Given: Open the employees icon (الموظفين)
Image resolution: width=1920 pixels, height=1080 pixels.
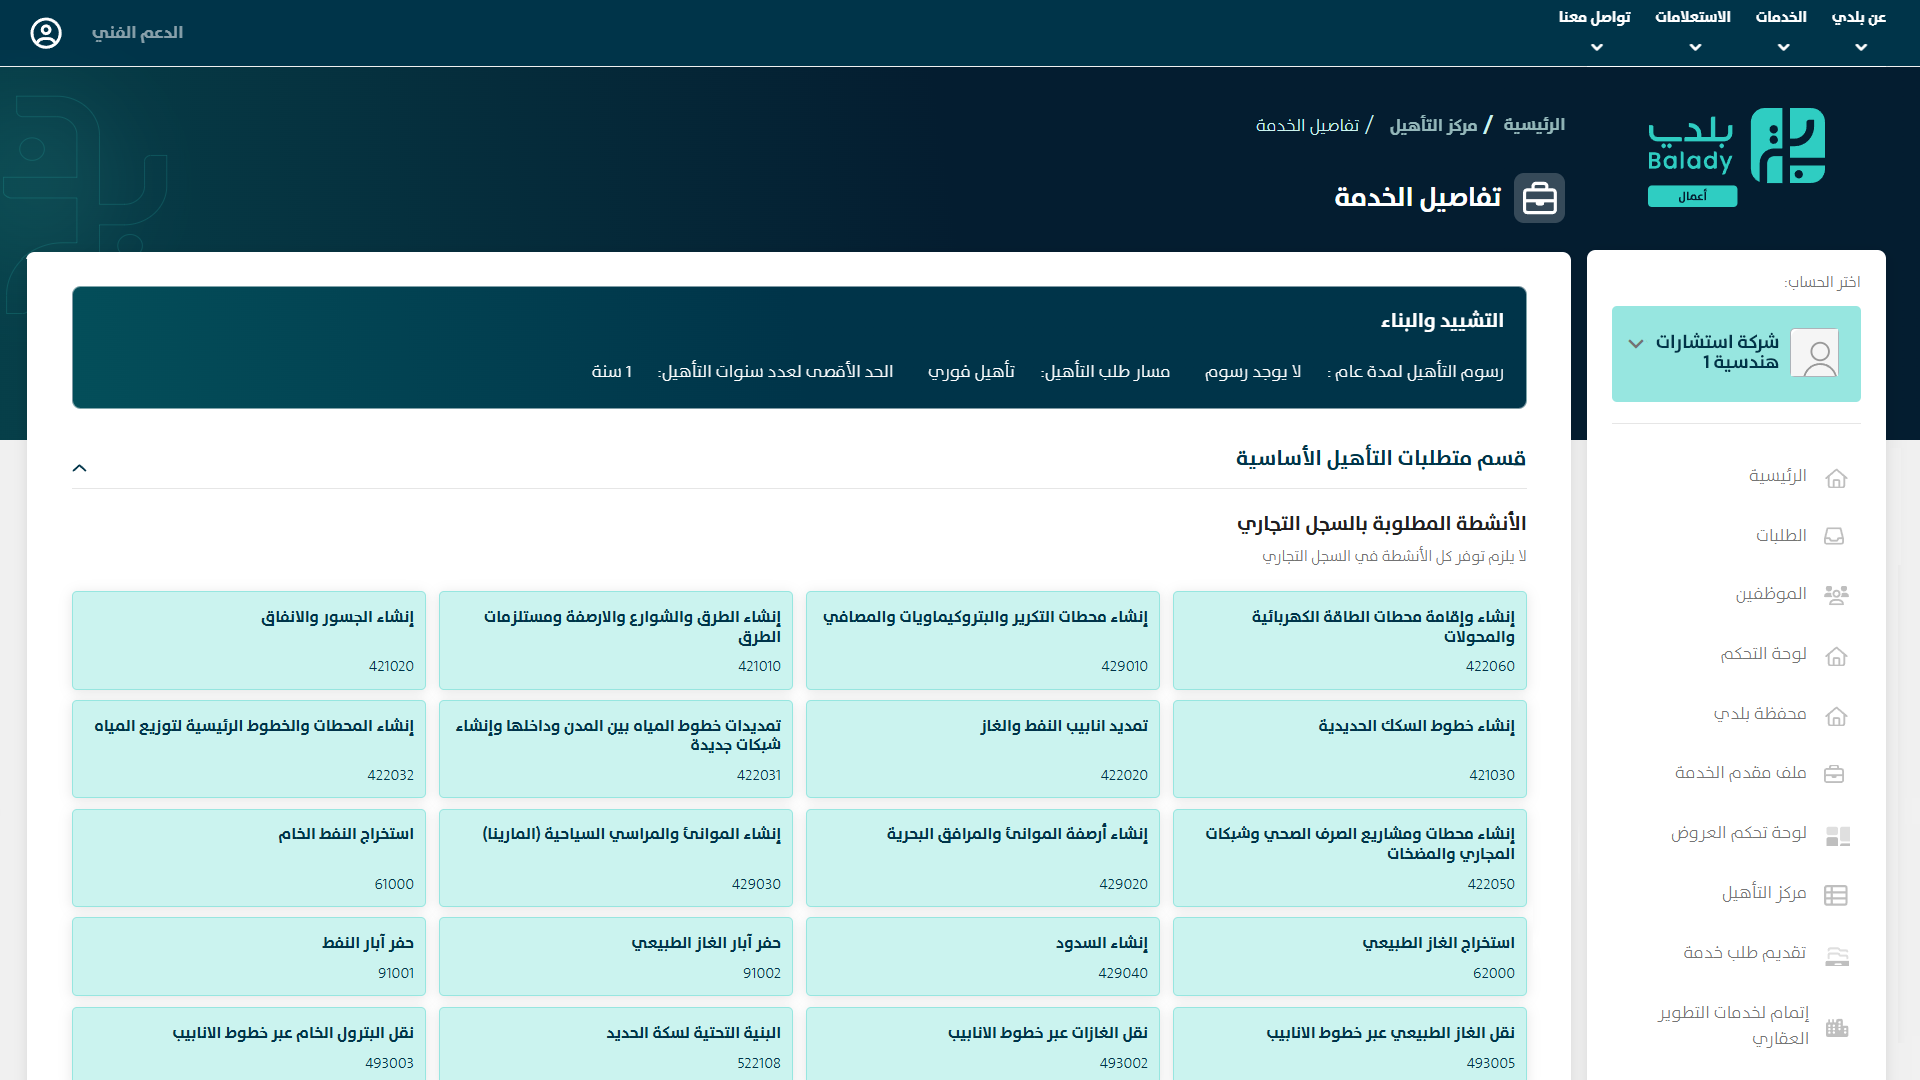Looking at the screenshot, I should click(x=1836, y=595).
